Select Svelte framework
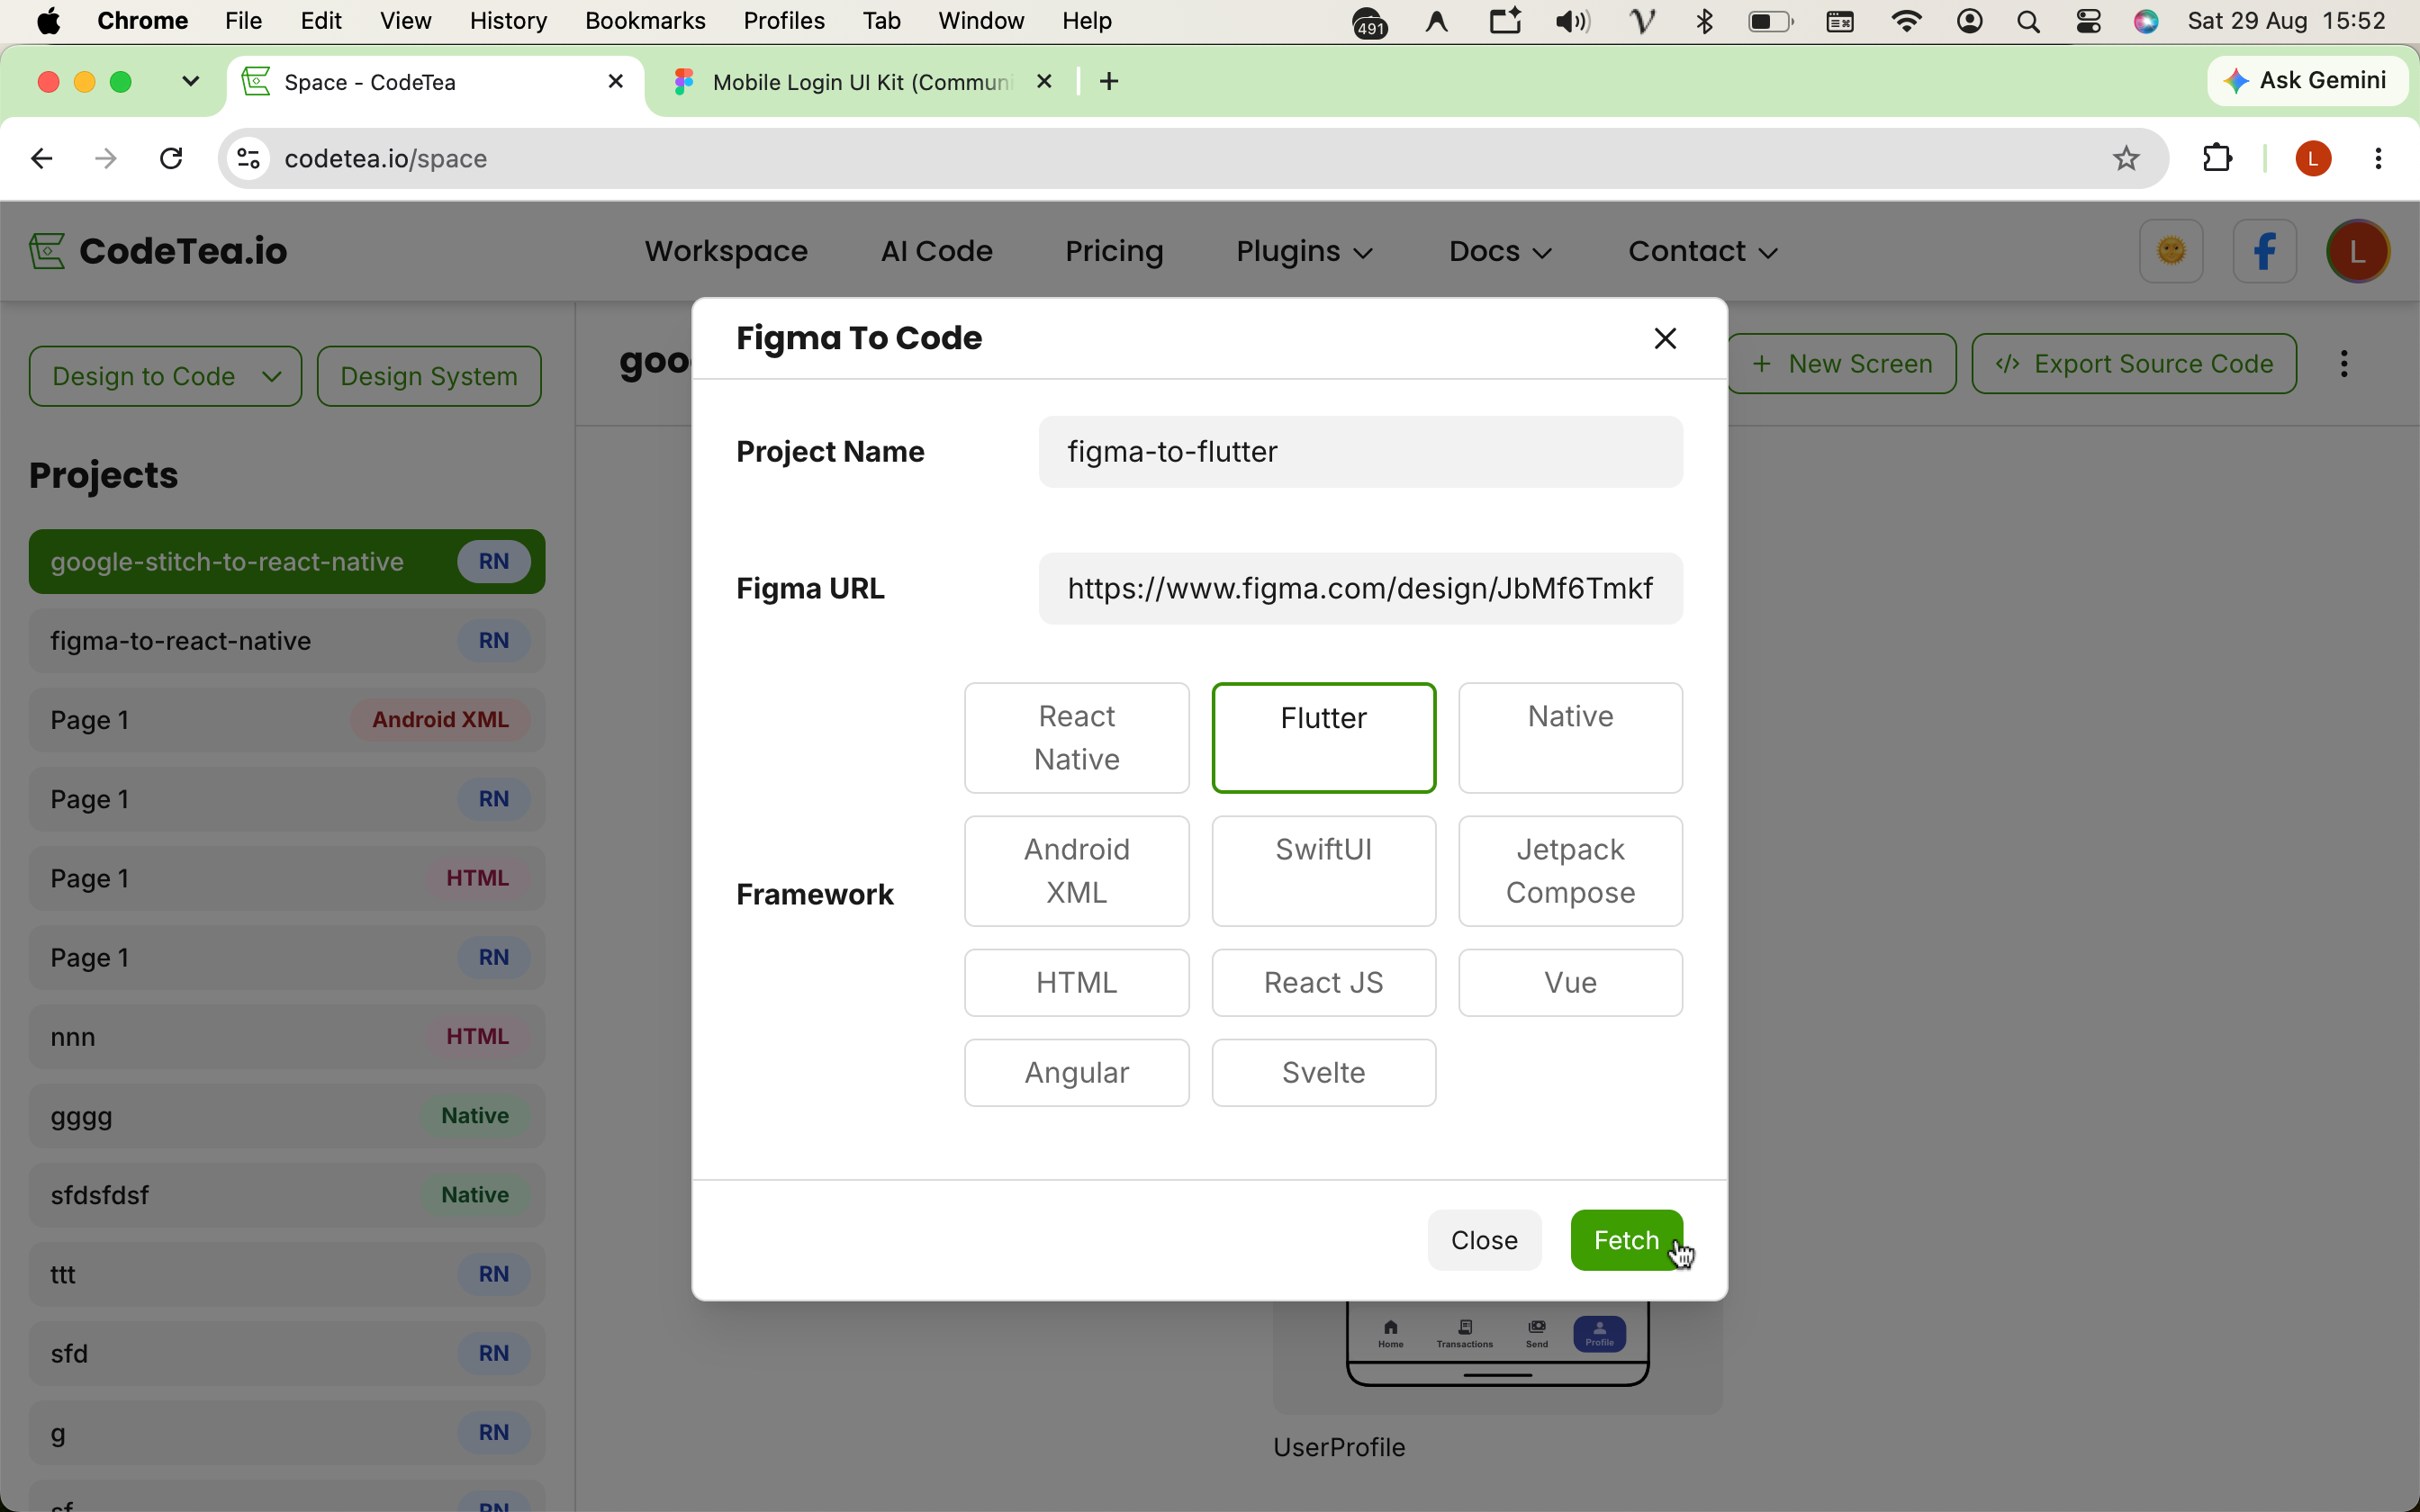2420x1512 pixels. (1323, 1073)
